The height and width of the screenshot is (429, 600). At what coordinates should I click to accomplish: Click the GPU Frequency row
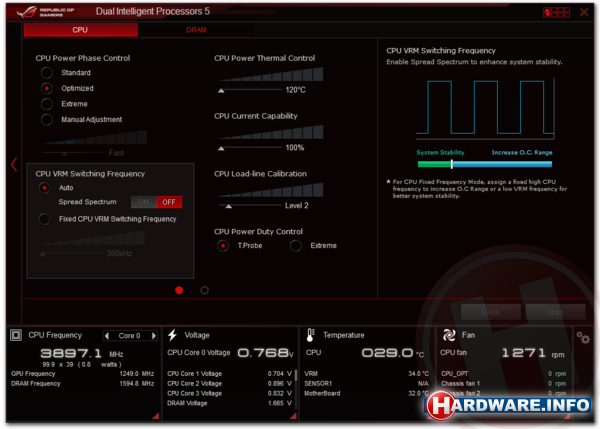click(x=82, y=374)
